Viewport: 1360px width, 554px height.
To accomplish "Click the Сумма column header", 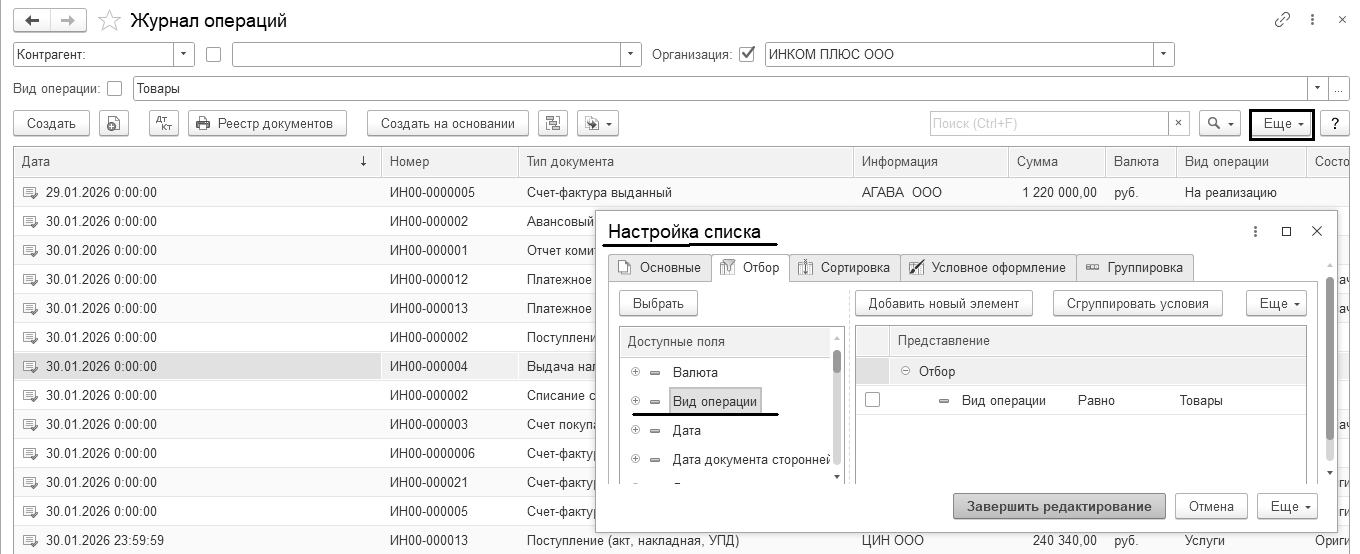I will tap(1057, 161).
